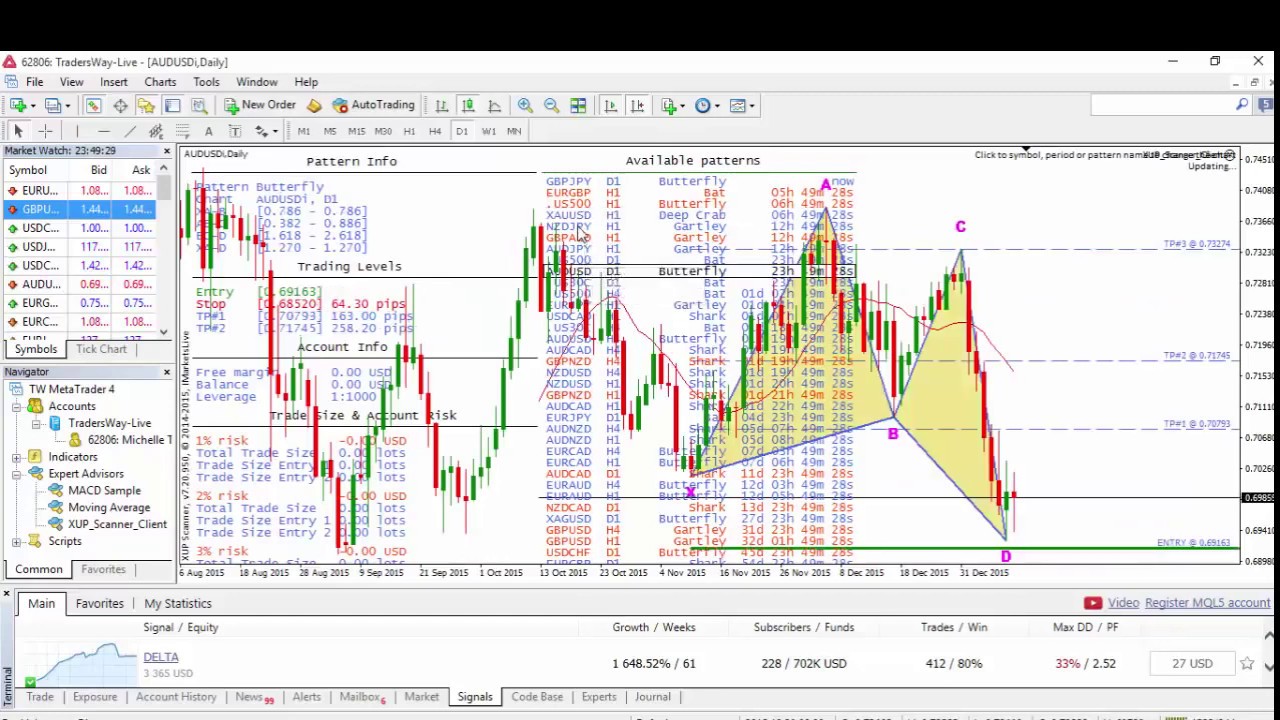1280x720 pixels.
Task: Select the Cursor arrow tool
Action: [18, 131]
